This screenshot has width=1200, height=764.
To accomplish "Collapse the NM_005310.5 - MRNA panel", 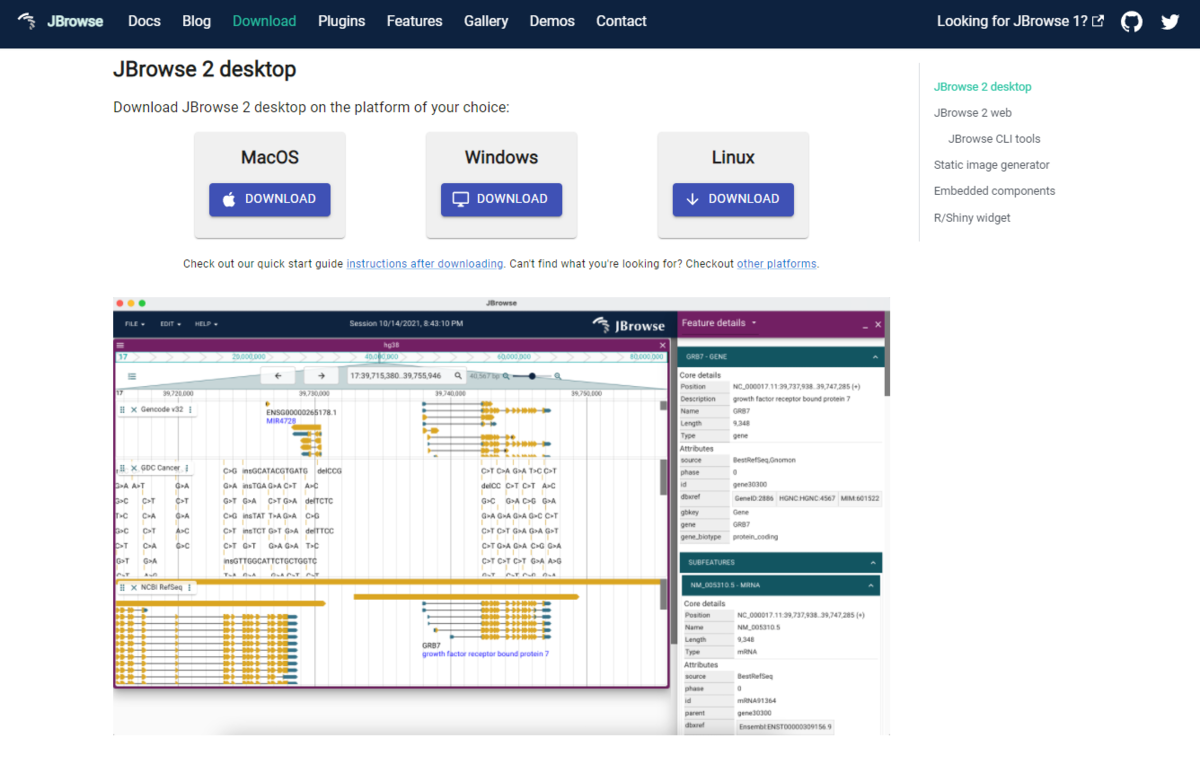I will tap(871, 586).
